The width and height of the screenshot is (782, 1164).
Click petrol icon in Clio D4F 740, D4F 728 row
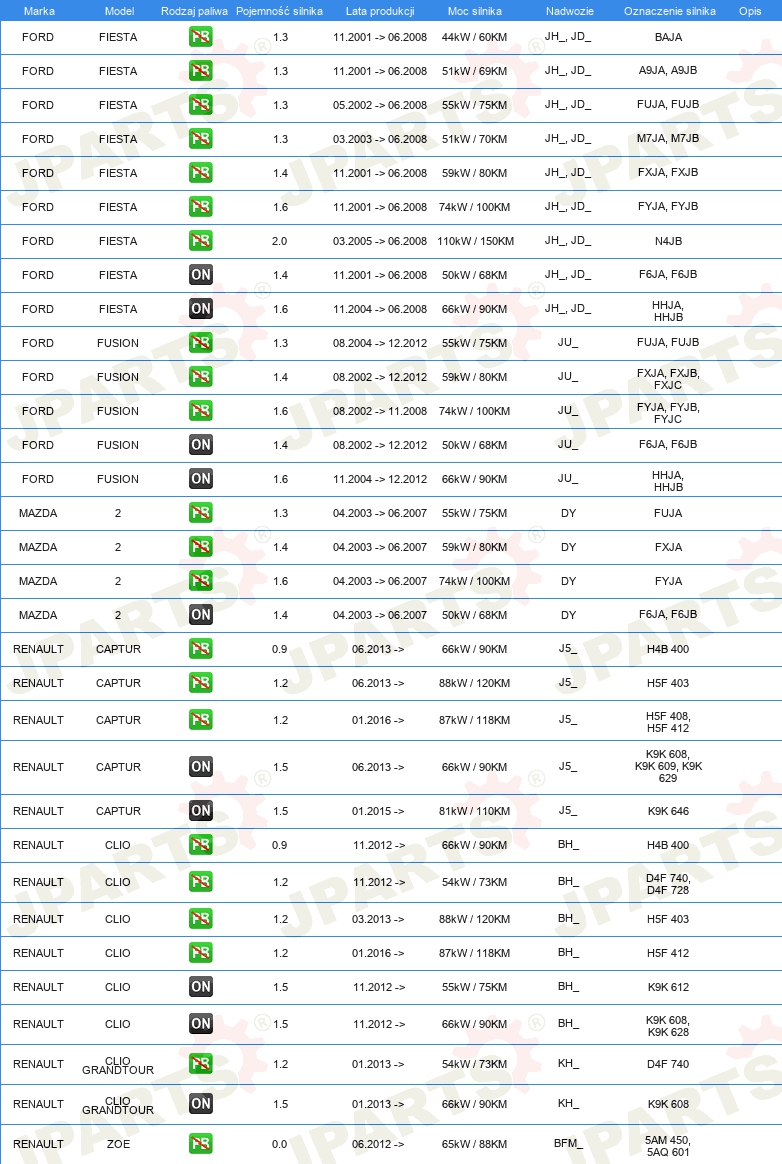pyautogui.click(x=201, y=882)
